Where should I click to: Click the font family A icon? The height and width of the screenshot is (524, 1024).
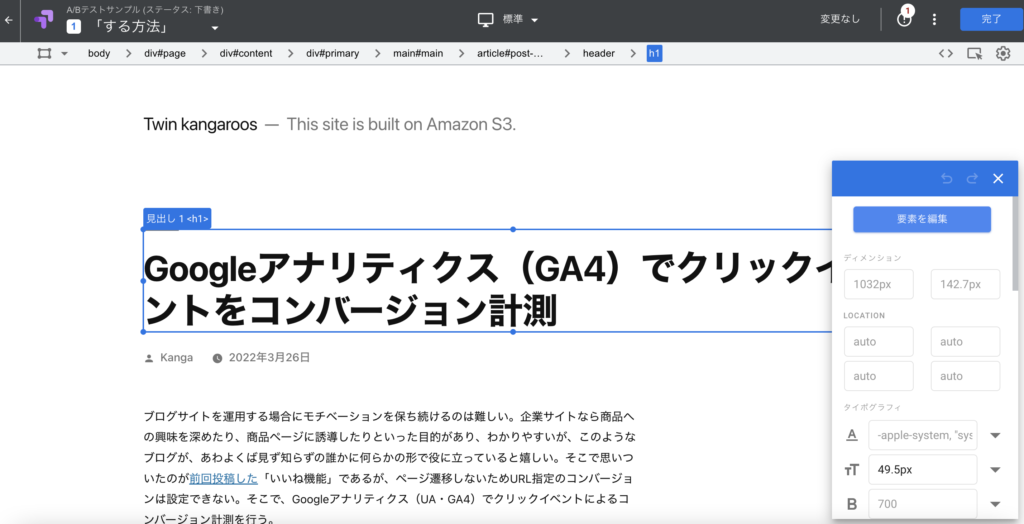(852, 435)
